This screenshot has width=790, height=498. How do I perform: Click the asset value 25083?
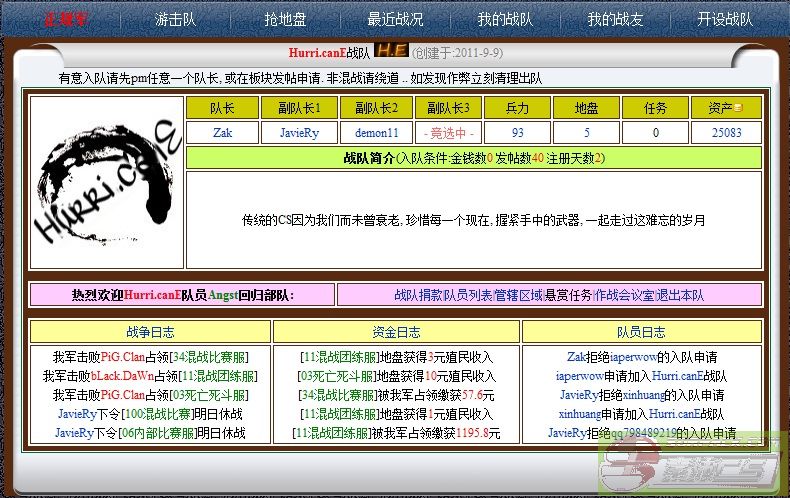726,133
